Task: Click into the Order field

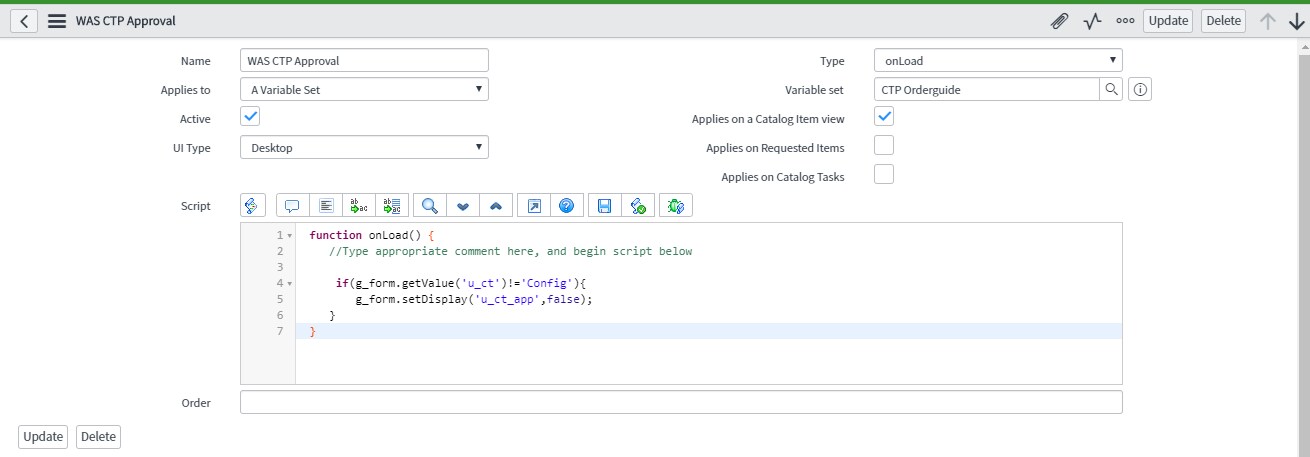Action: coord(681,402)
